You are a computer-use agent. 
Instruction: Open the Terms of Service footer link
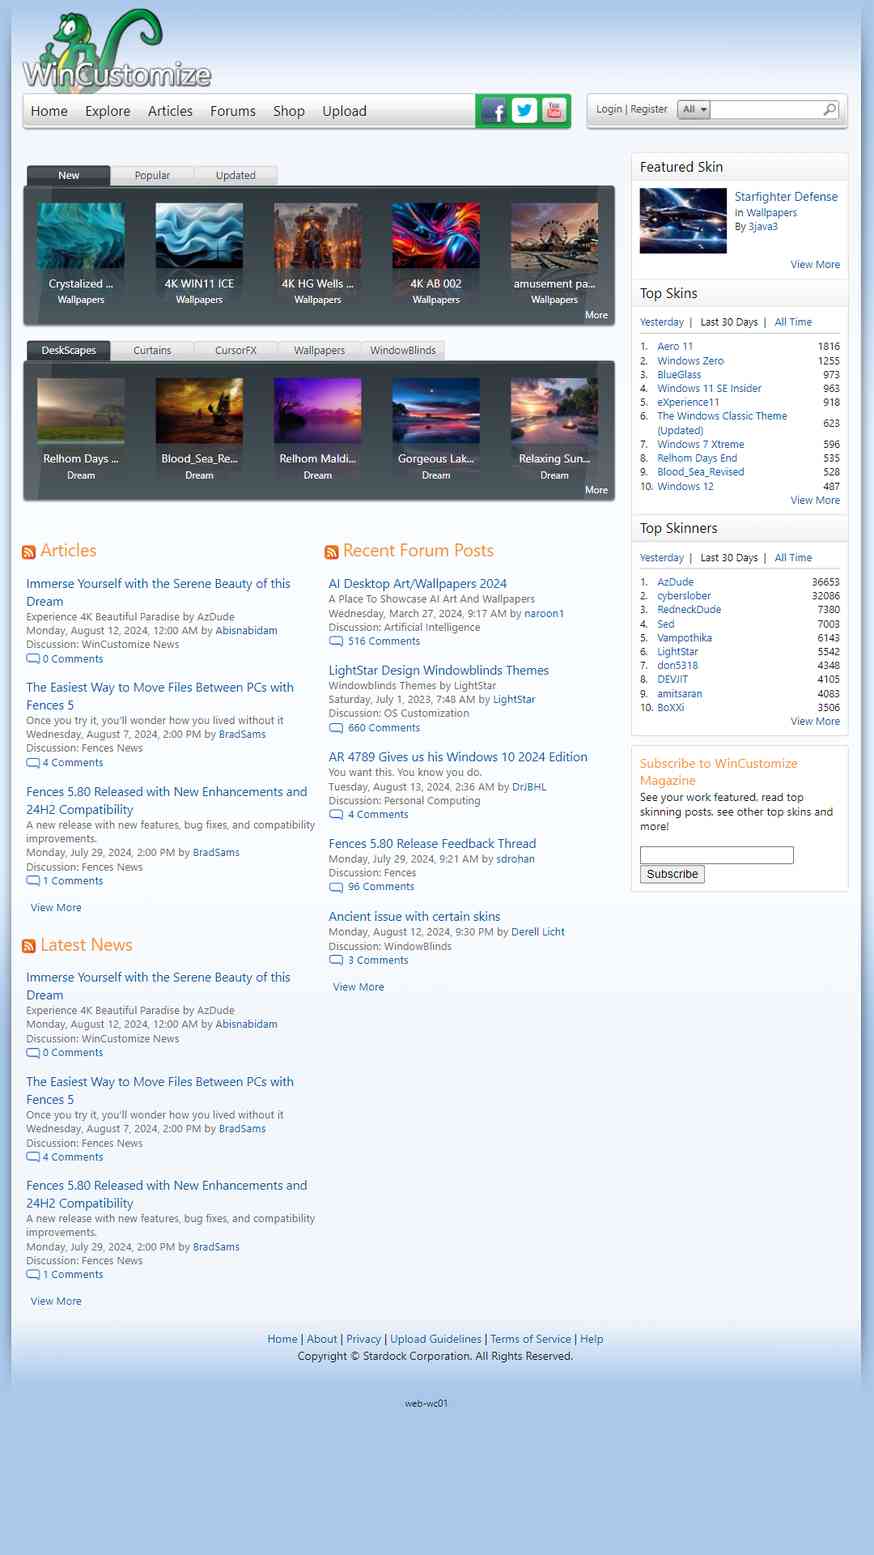click(x=531, y=1340)
